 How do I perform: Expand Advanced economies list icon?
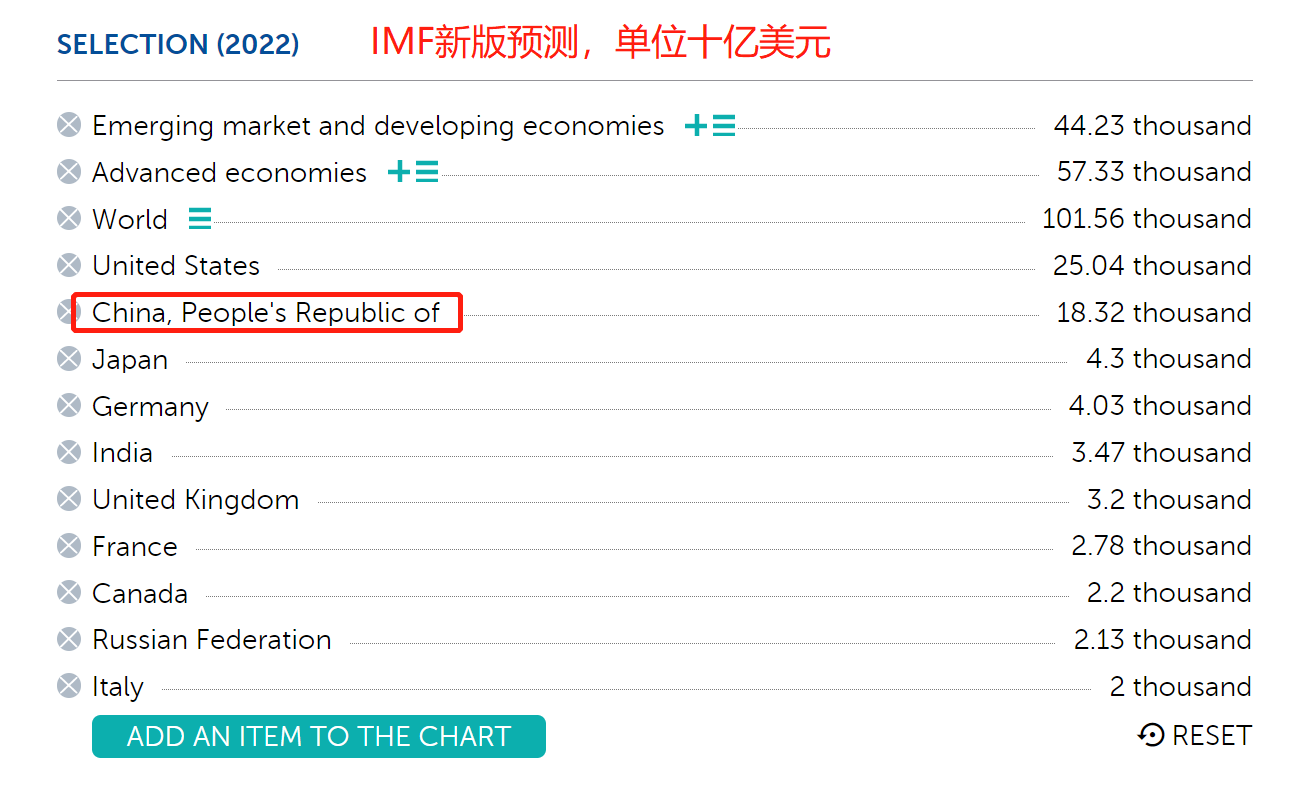pos(427,172)
